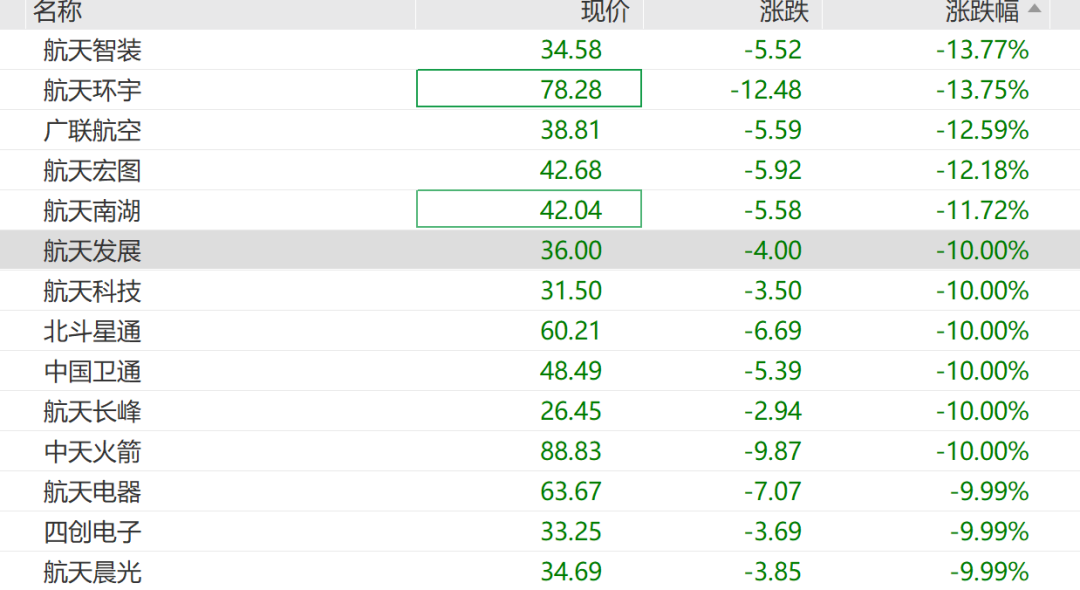
Task: Select 中天火箭 stock name
Action: [92, 451]
